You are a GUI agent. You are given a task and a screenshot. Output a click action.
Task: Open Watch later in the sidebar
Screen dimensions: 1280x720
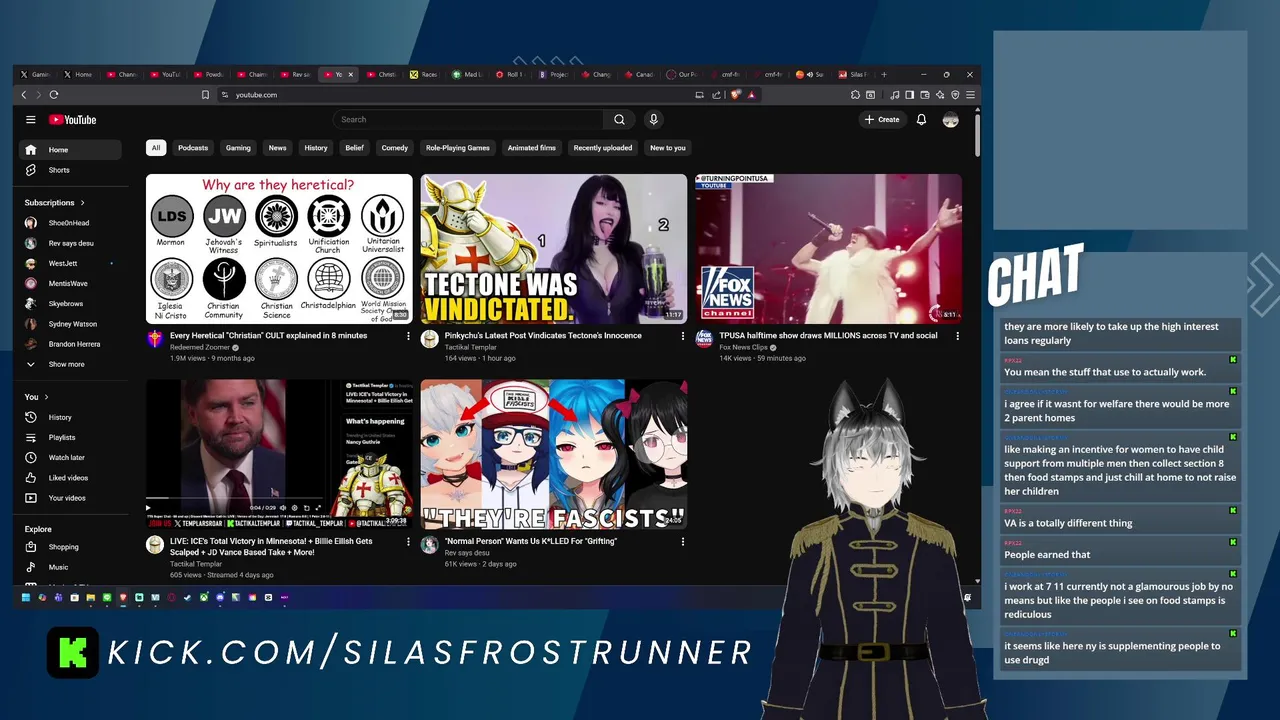click(x=70, y=457)
